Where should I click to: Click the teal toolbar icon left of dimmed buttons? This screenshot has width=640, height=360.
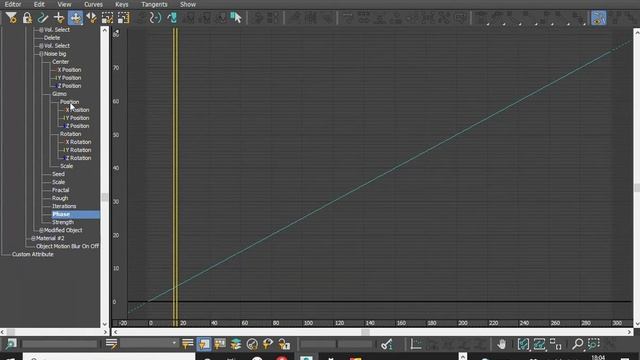point(172,18)
